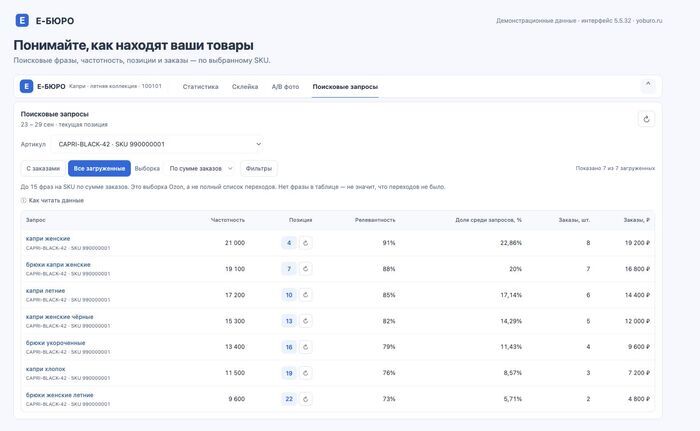Click position badge 16
The width and height of the screenshot is (700, 431).
289,347
